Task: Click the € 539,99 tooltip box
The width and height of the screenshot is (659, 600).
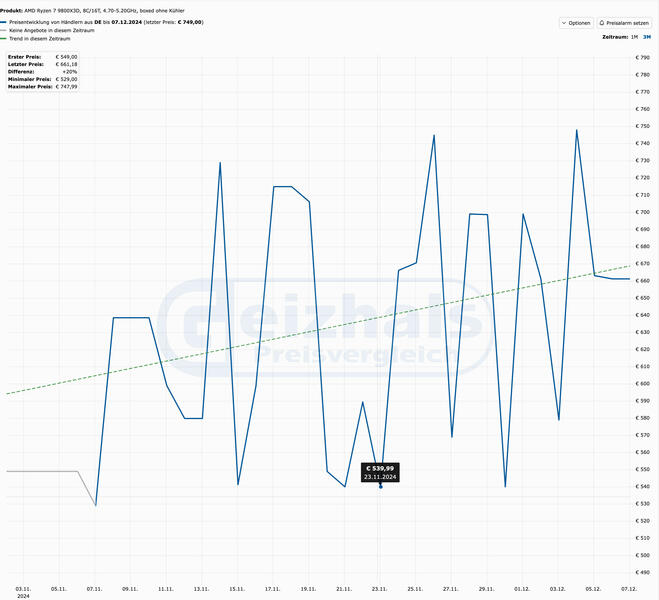Action: tap(380, 472)
